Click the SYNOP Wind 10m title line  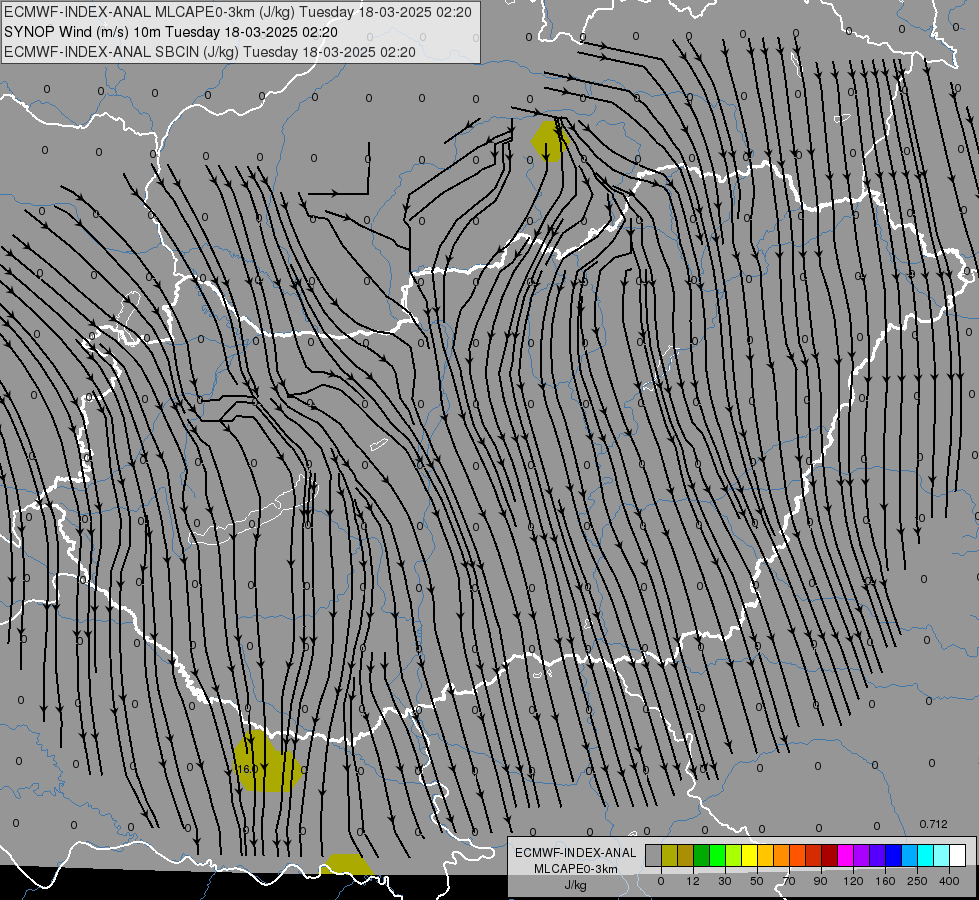(x=170, y=32)
